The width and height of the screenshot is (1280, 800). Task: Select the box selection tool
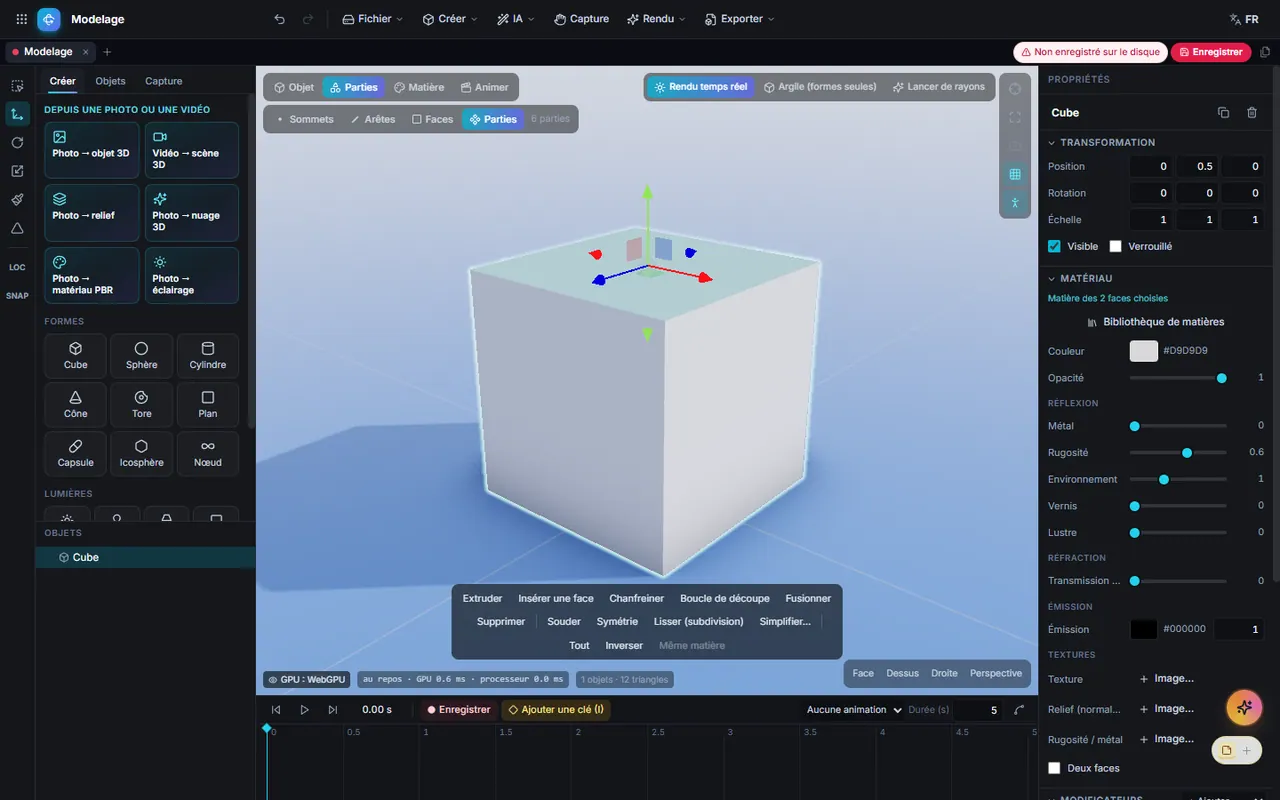click(17, 86)
